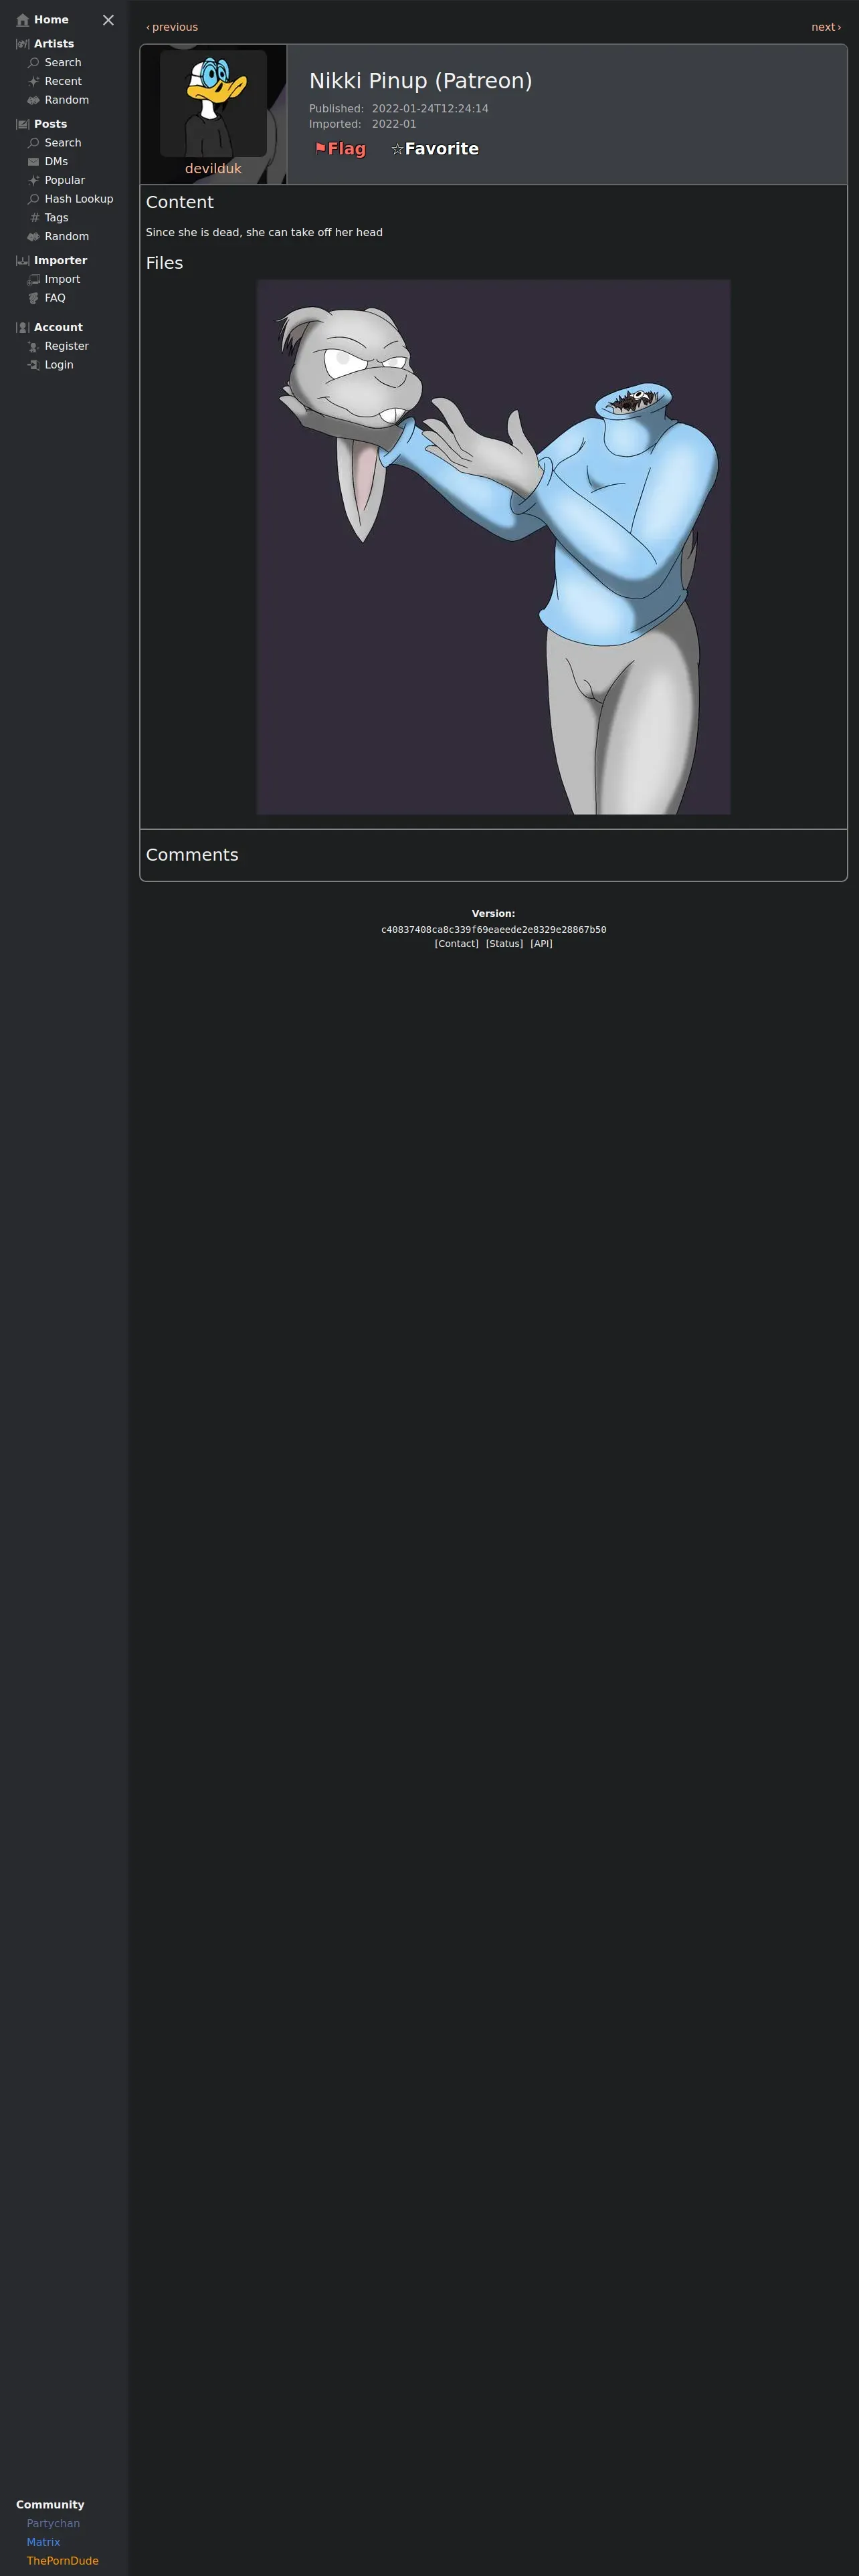
Task: Open the post image file
Action: (494, 547)
